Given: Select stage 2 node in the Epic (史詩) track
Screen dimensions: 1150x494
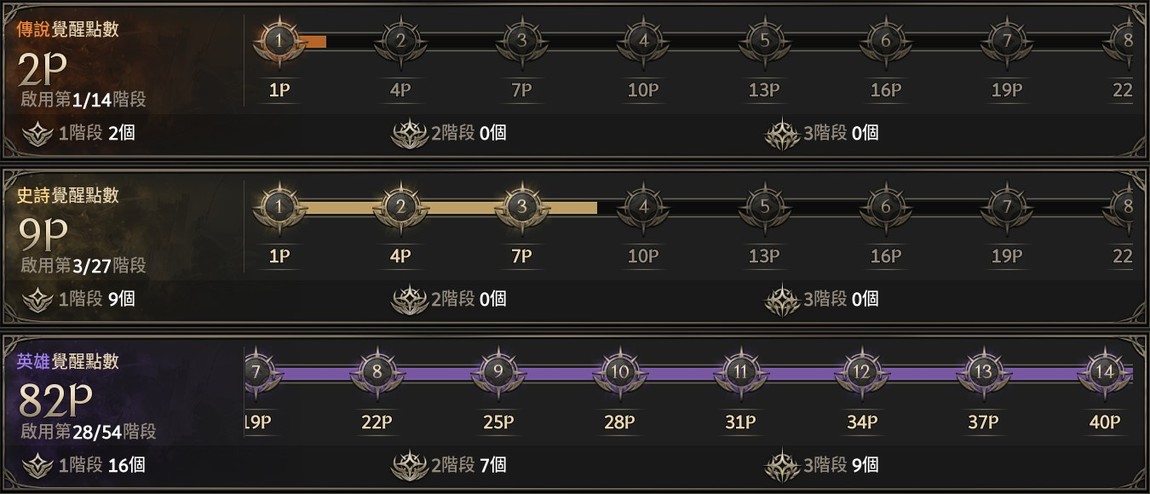Looking at the screenshot, I should [400, 207].
